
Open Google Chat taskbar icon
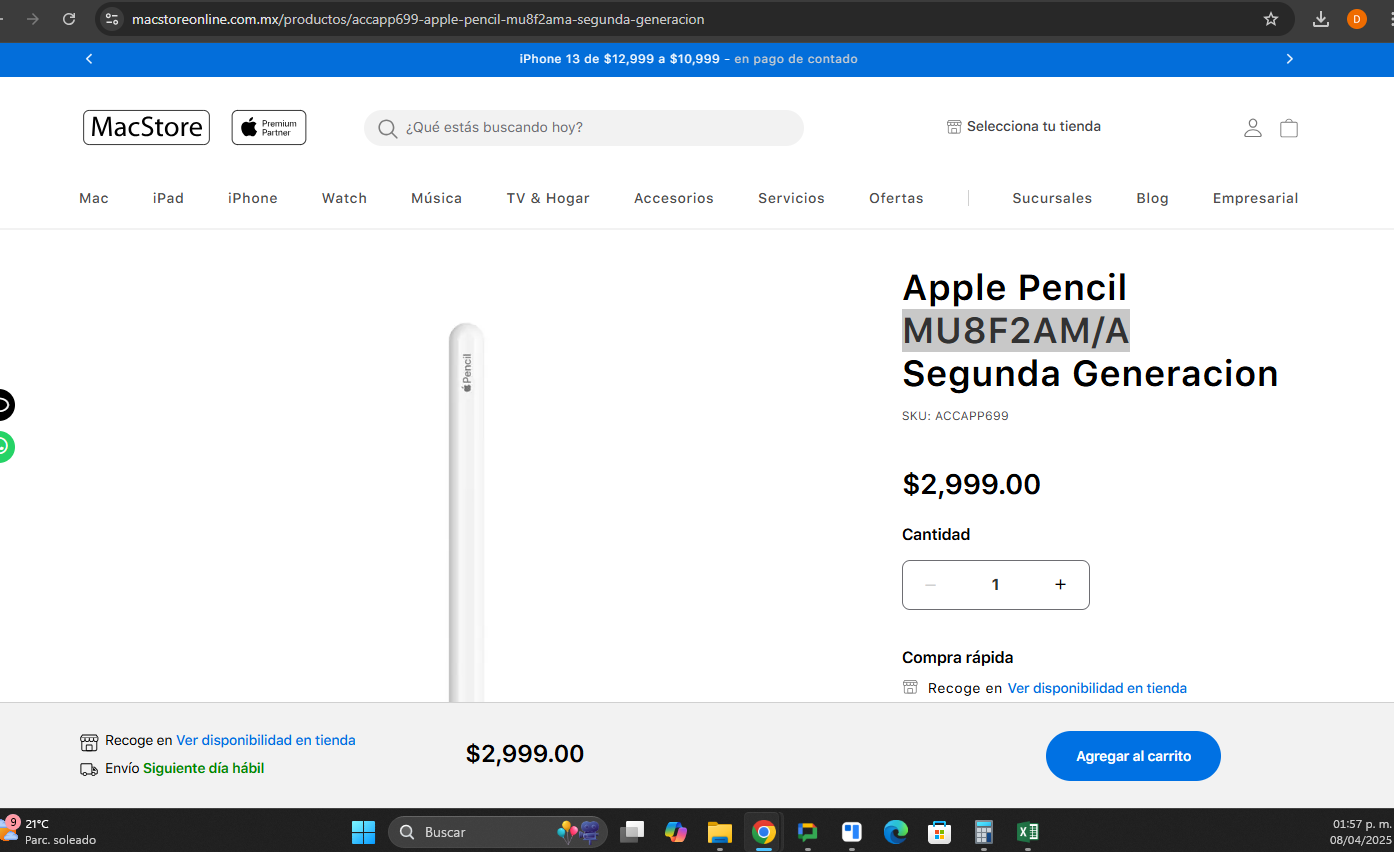click(808, 832)
